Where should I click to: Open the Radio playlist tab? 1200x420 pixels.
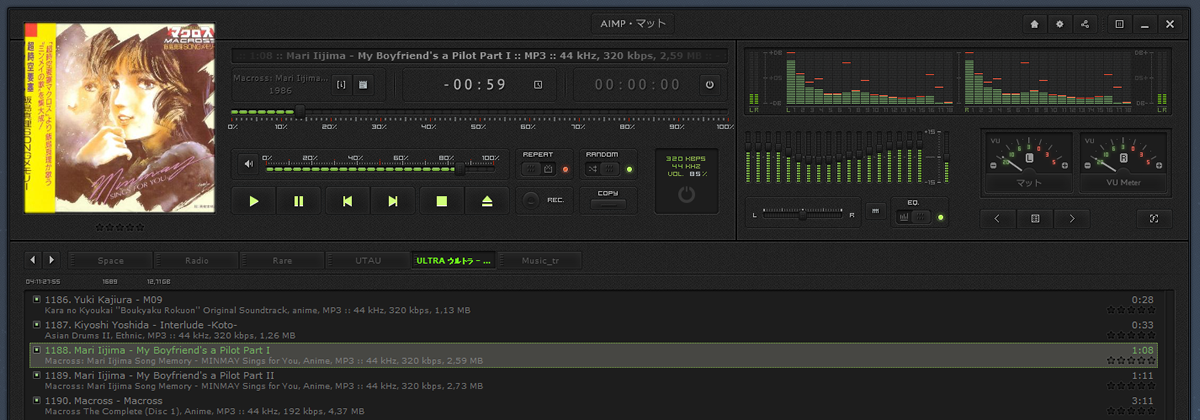(196, 261)
